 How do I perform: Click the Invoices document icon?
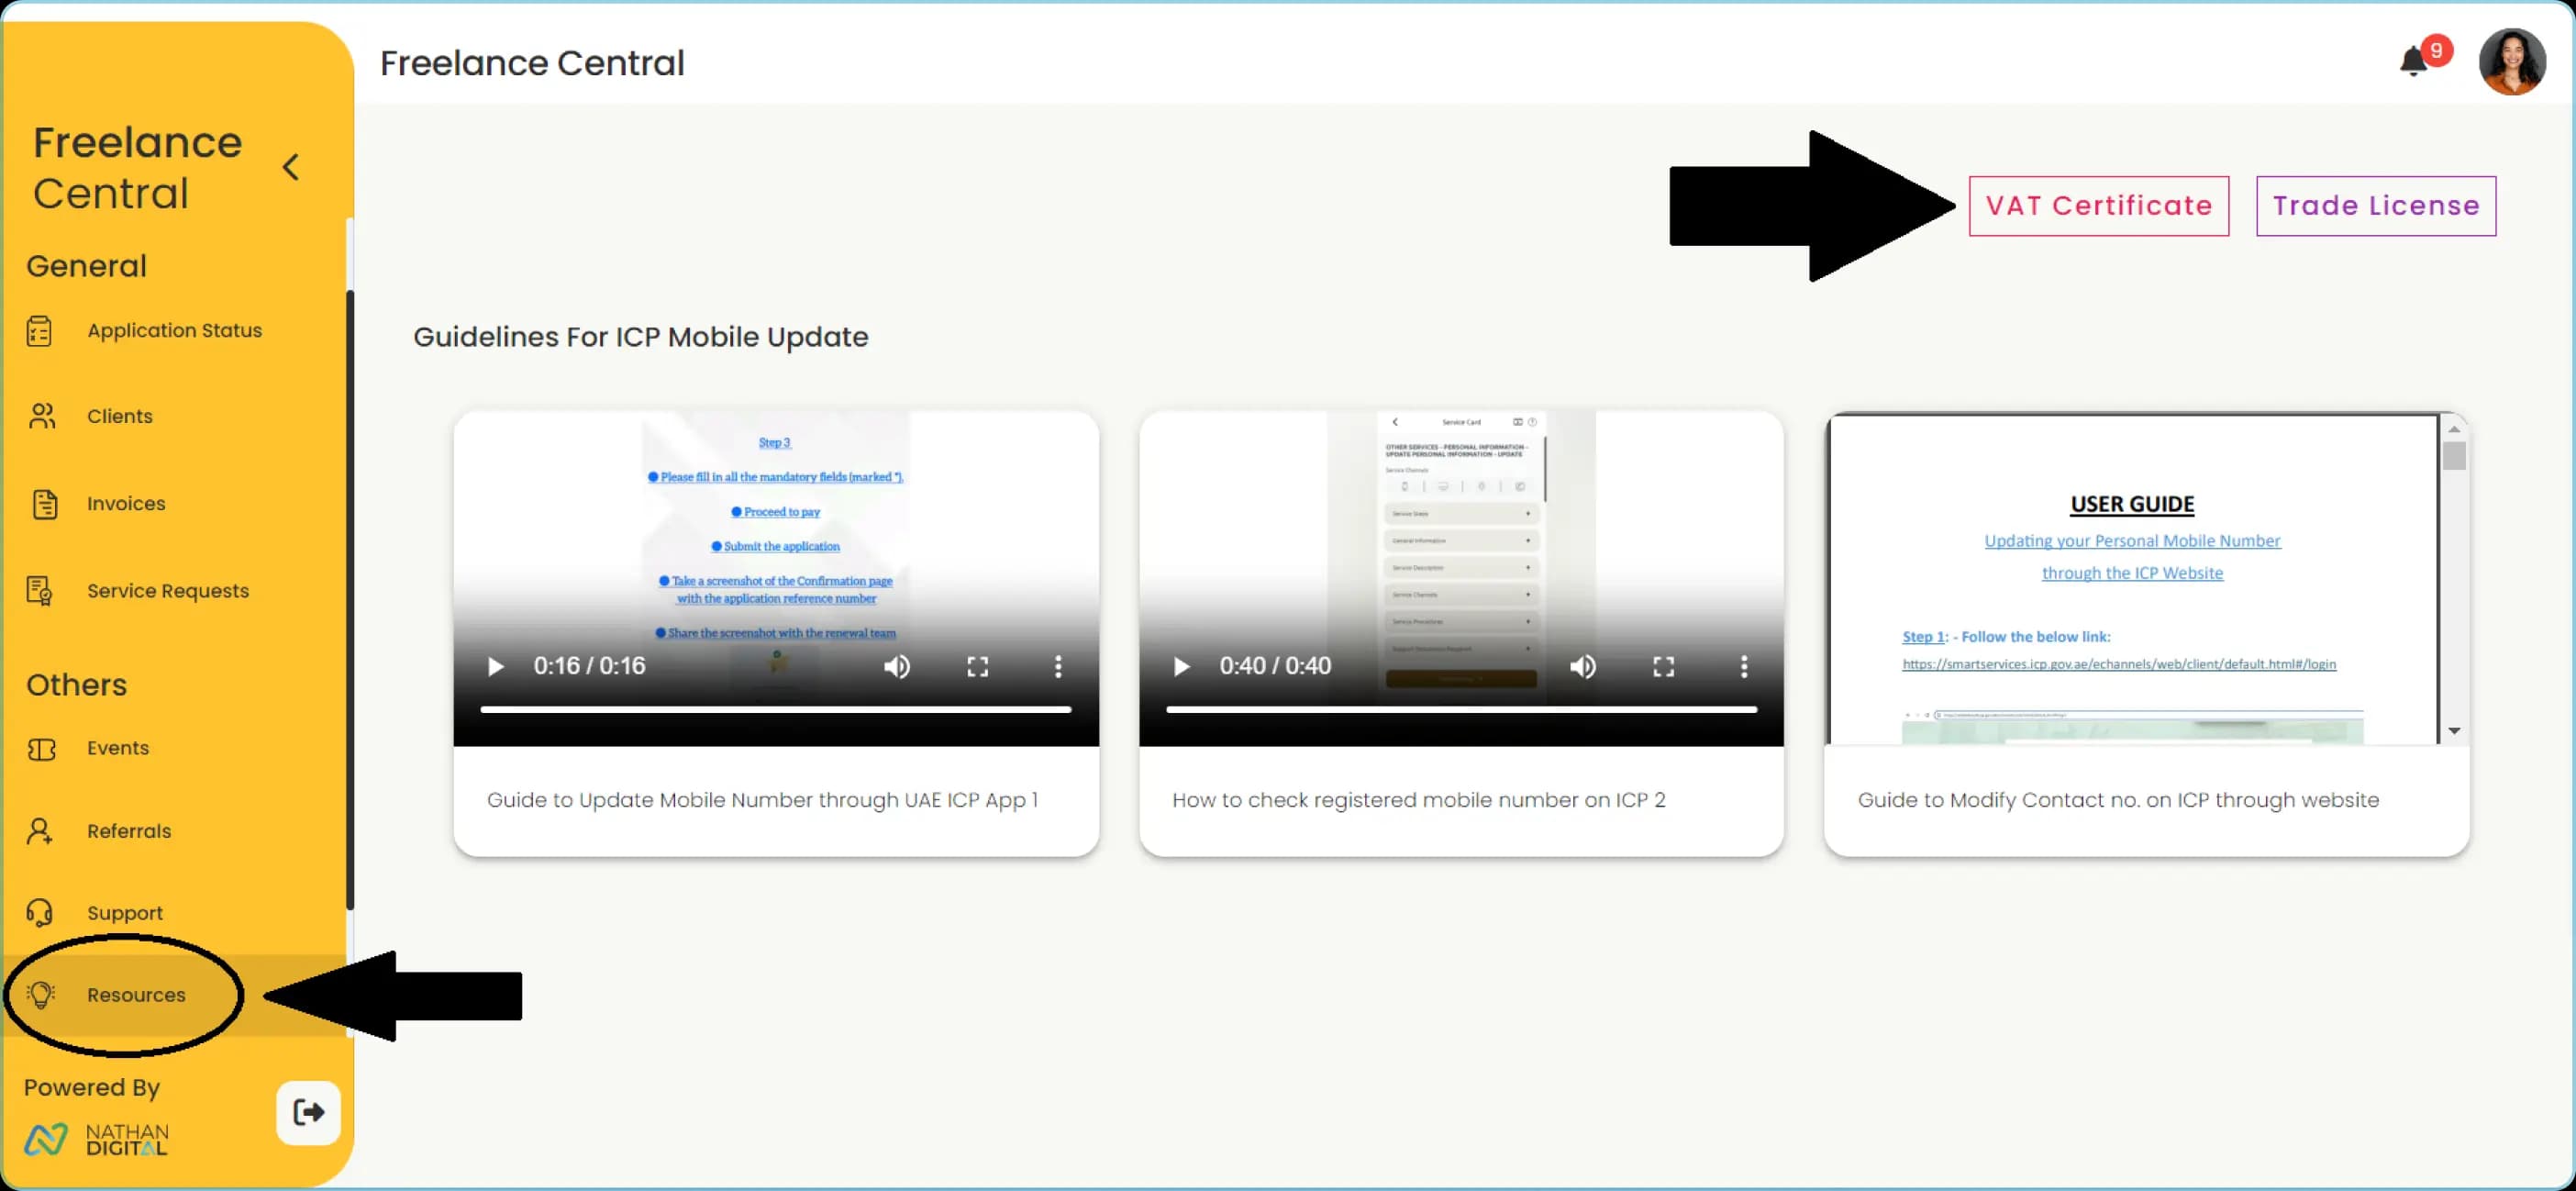(x=44, y=504)
